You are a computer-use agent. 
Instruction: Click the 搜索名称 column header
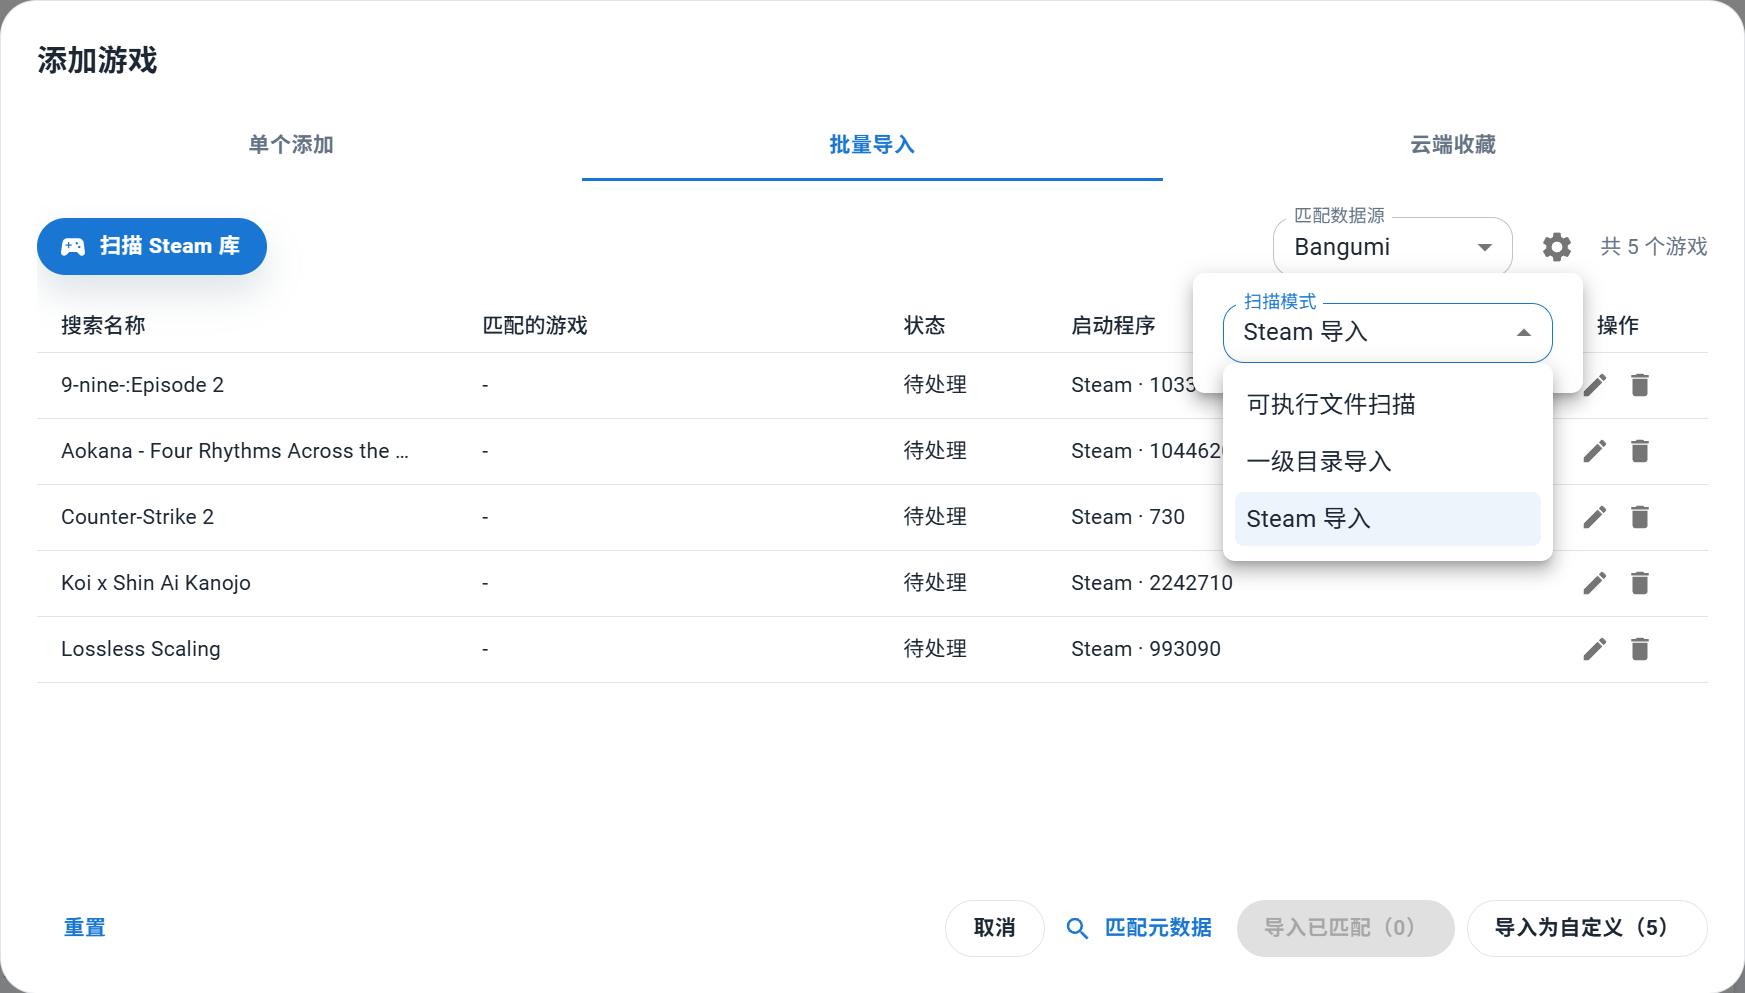(x=103, y=325)
